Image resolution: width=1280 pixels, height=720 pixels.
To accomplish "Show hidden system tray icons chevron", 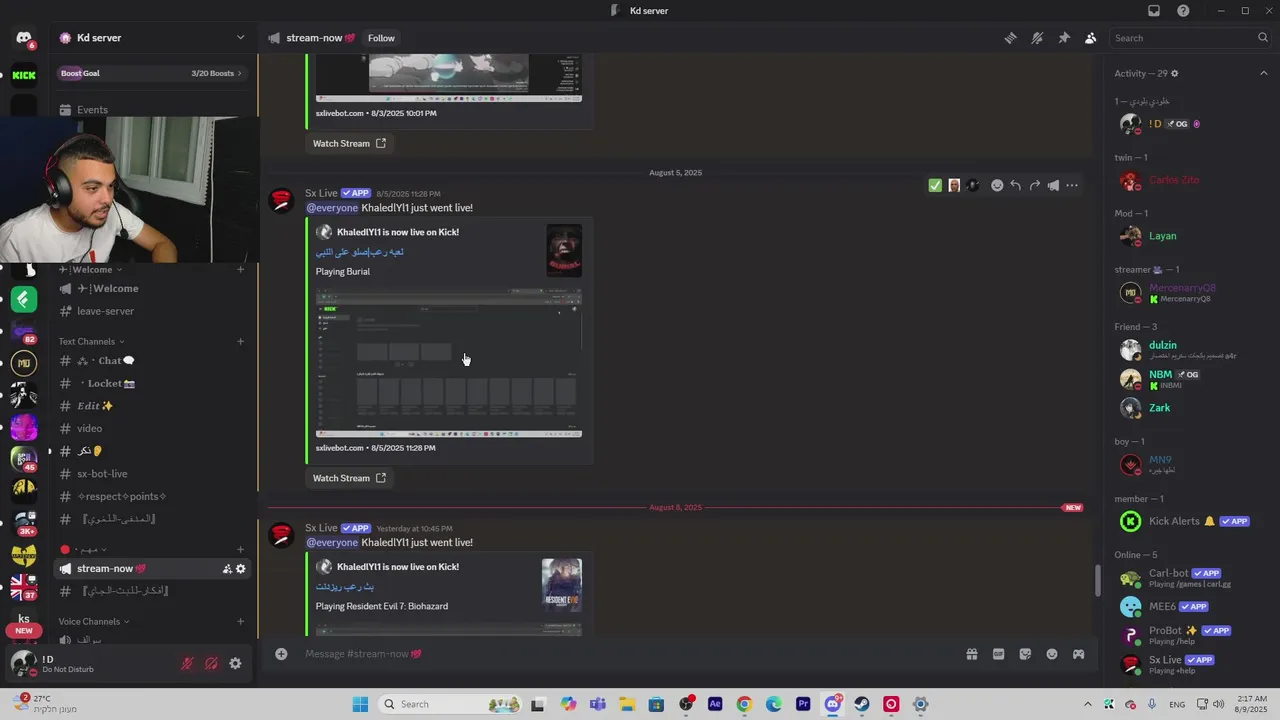I will click(1088, 704).
